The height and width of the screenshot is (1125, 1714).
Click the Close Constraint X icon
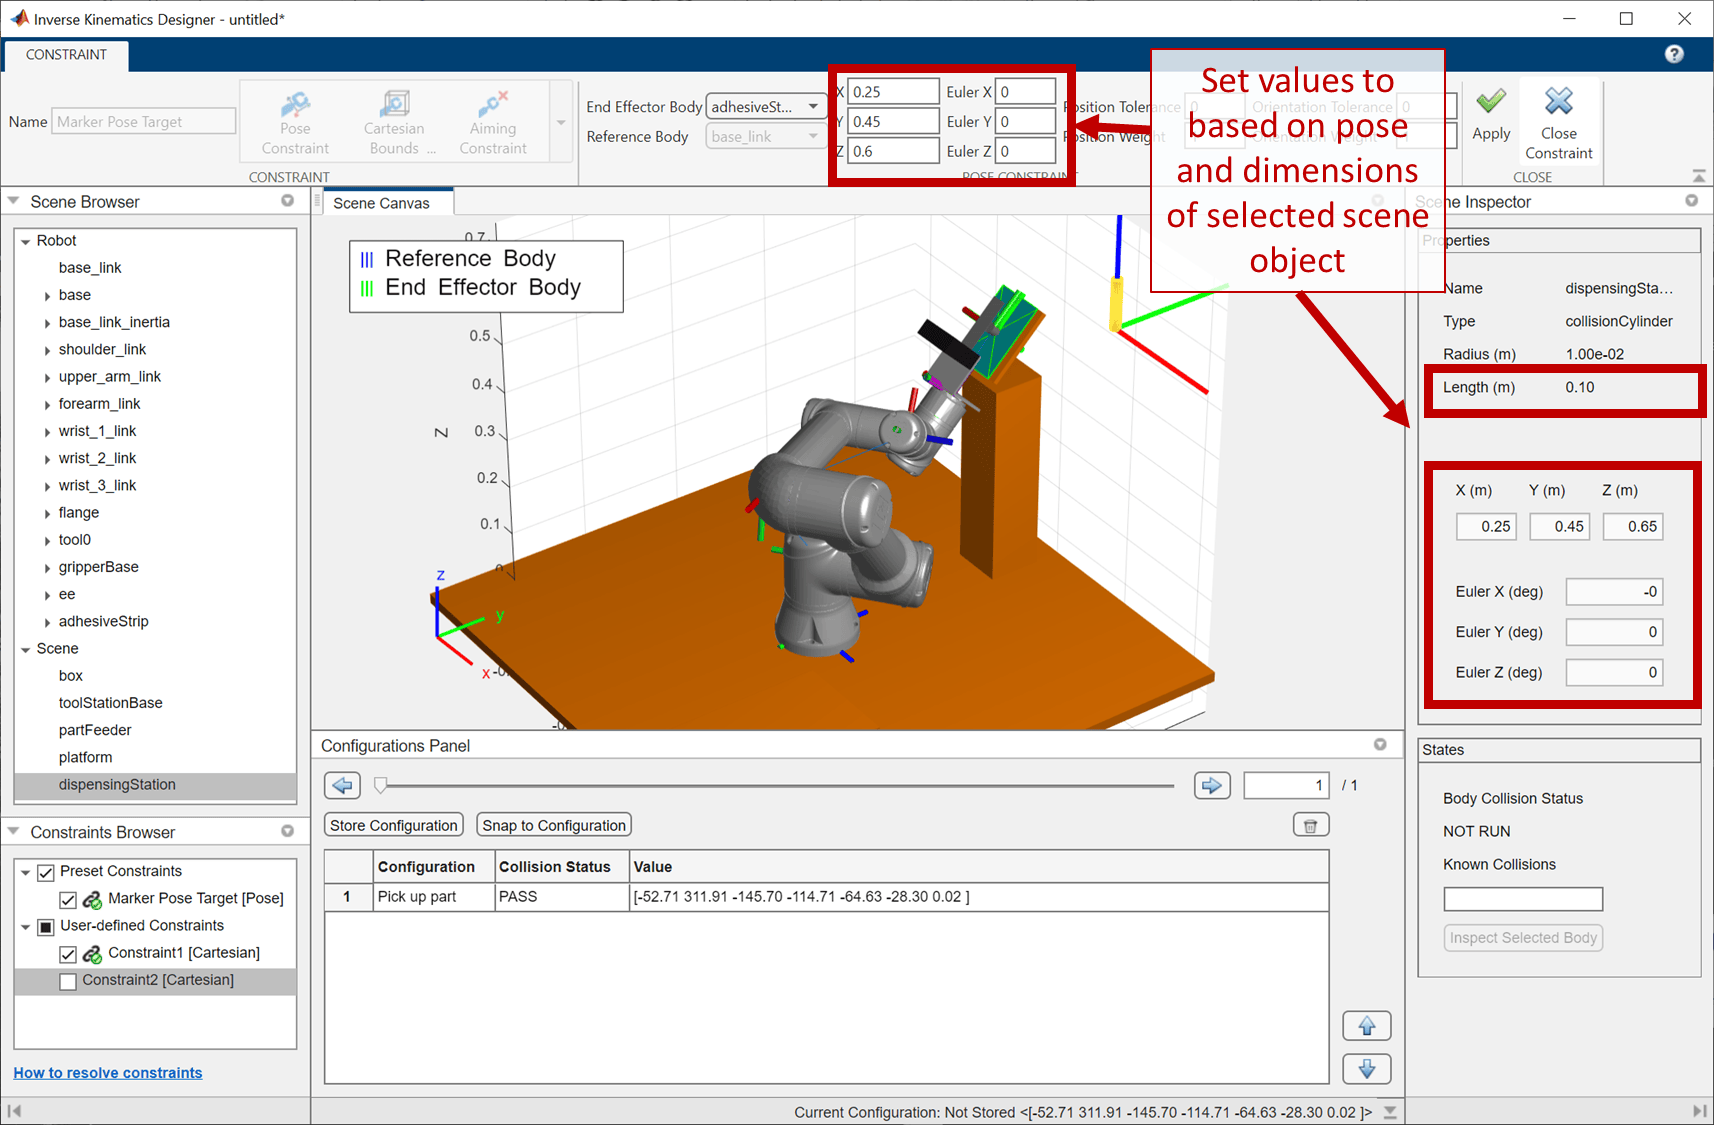[1558, 101]
